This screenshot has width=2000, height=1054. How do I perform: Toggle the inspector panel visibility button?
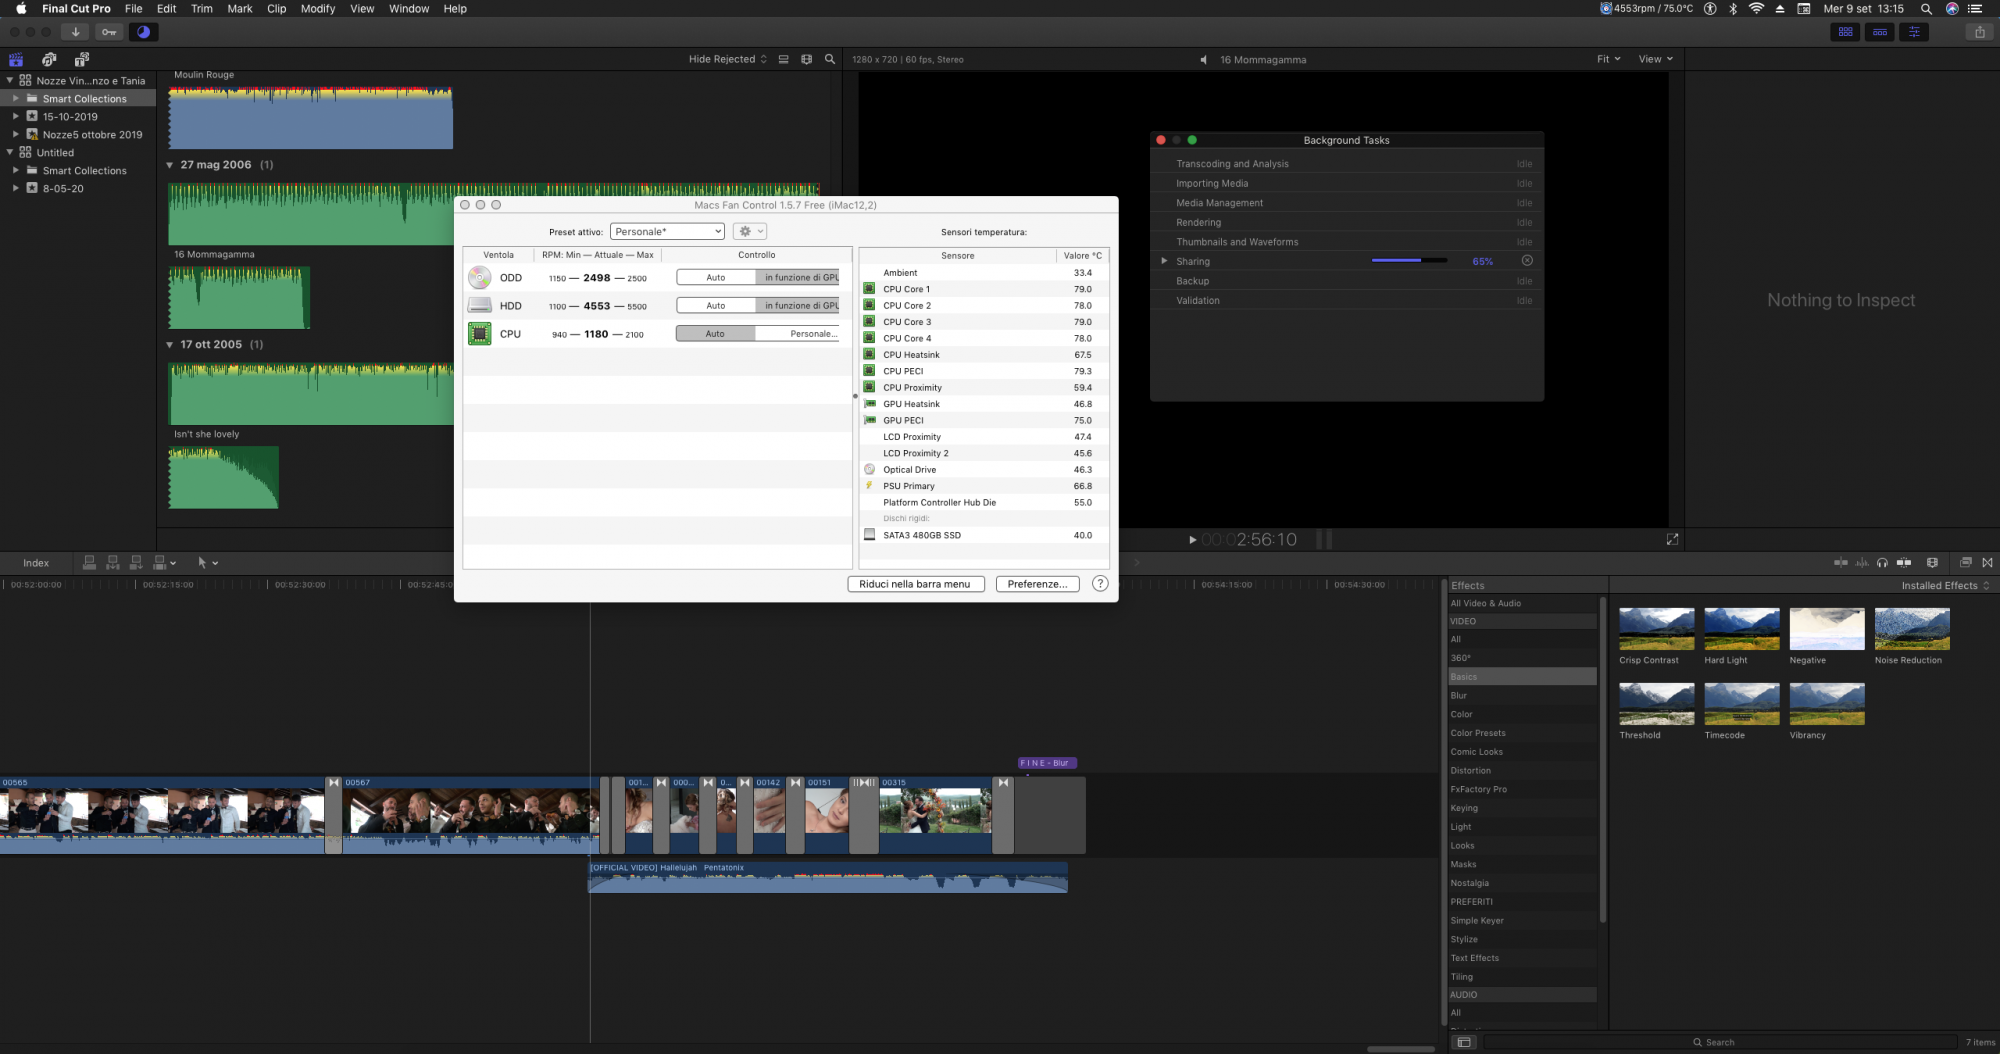[1913, 32]
